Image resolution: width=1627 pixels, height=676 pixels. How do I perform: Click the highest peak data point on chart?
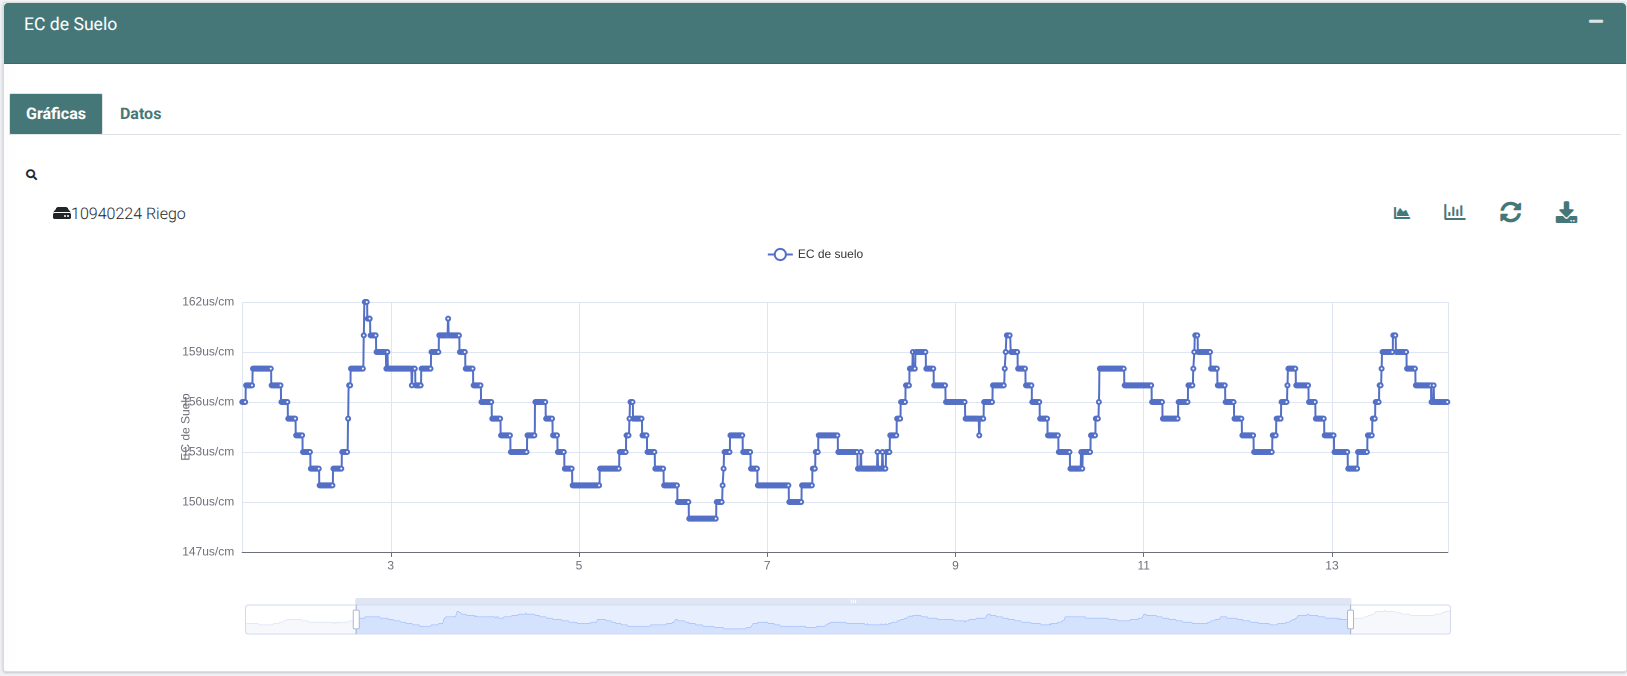click(366, 302)
